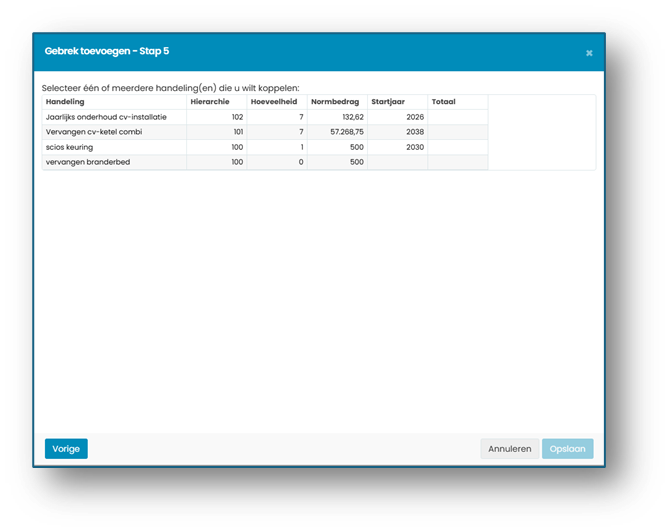The width and height of the screenshot is (670, 532).
Task: Click the Normbedrag 500 in scios keuring row
Action: click(x=357, y=147)
